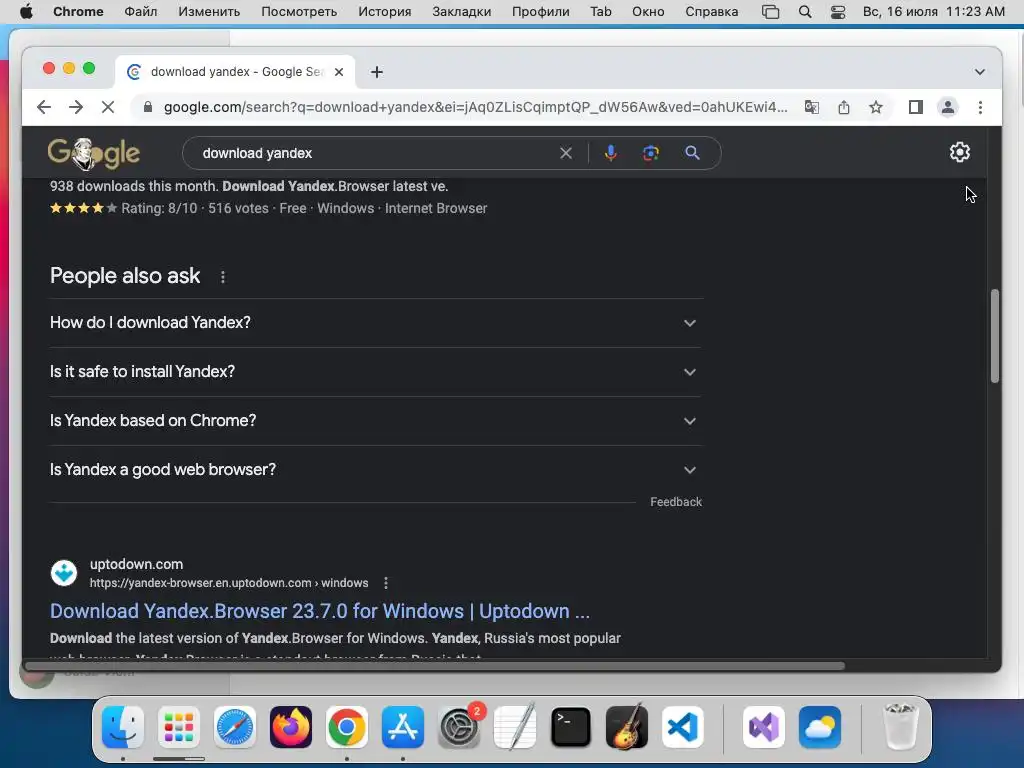Share this page via share icon
The image size is (1024, 768).
844,107
